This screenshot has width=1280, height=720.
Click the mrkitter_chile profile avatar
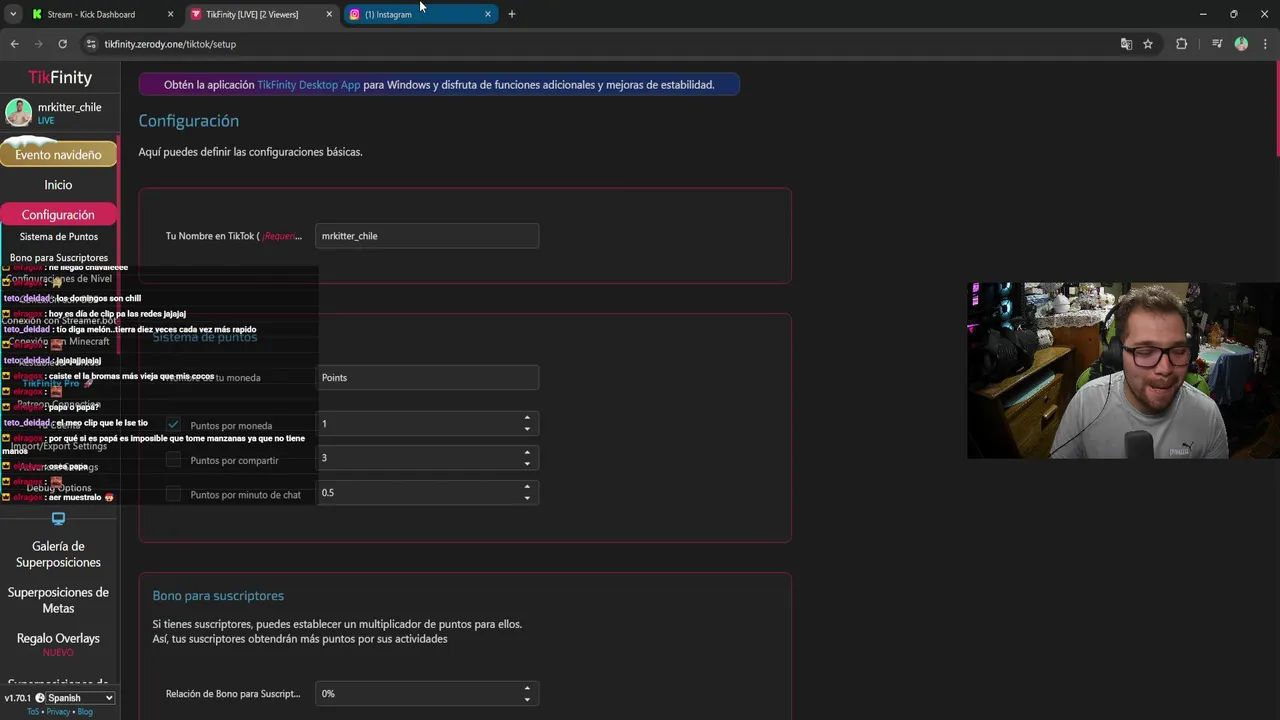pyautogui.click(x=18, y=112)
